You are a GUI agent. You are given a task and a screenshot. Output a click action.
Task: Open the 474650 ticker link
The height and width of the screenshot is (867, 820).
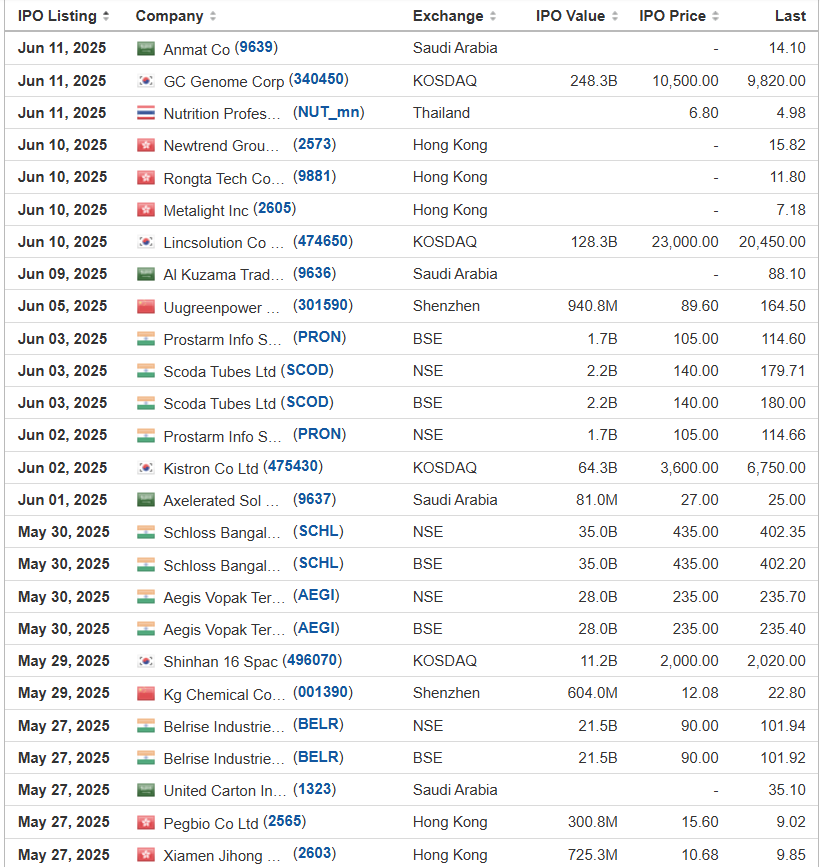(x=322, y=241)
